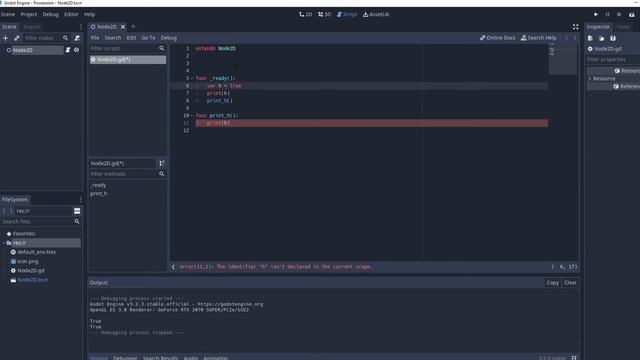Viewport: 640px width, 360px height.
Task: Toggle alphabetical sorting of methods list
Action: tap(162, 163)
